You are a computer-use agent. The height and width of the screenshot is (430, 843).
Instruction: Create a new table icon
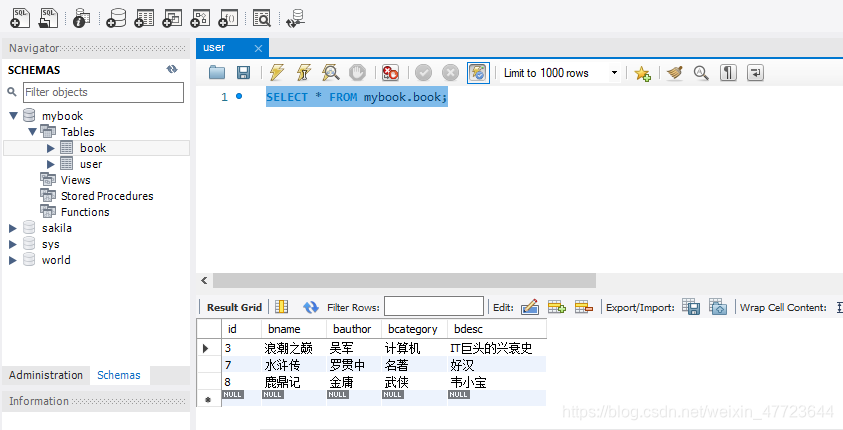[144, 18]
